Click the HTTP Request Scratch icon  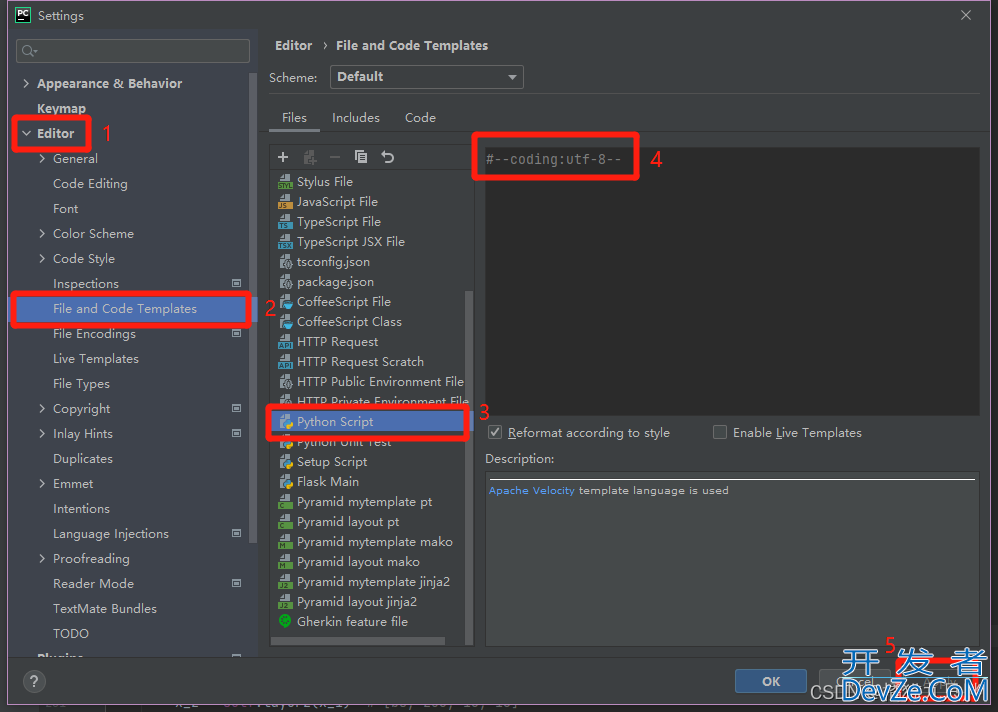(285, 362)
